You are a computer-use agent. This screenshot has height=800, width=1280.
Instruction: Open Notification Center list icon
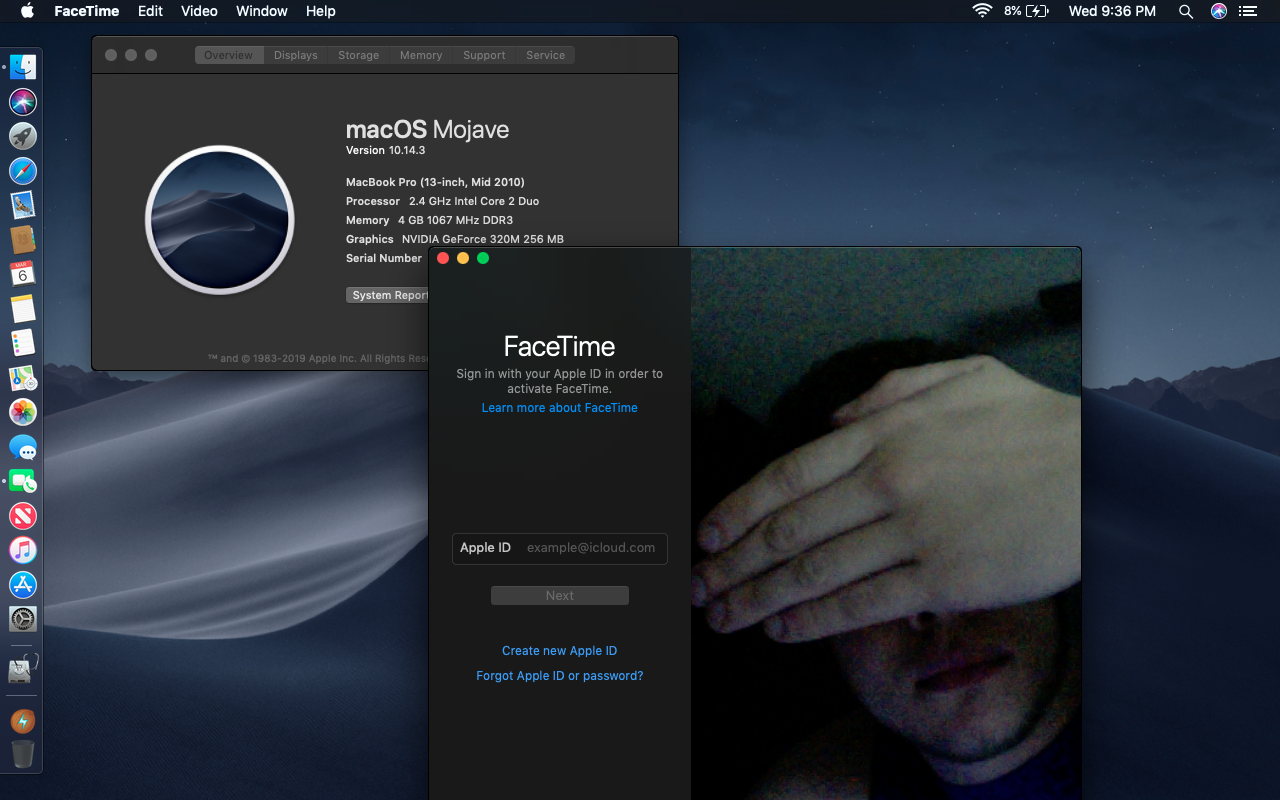[1247, 11]
